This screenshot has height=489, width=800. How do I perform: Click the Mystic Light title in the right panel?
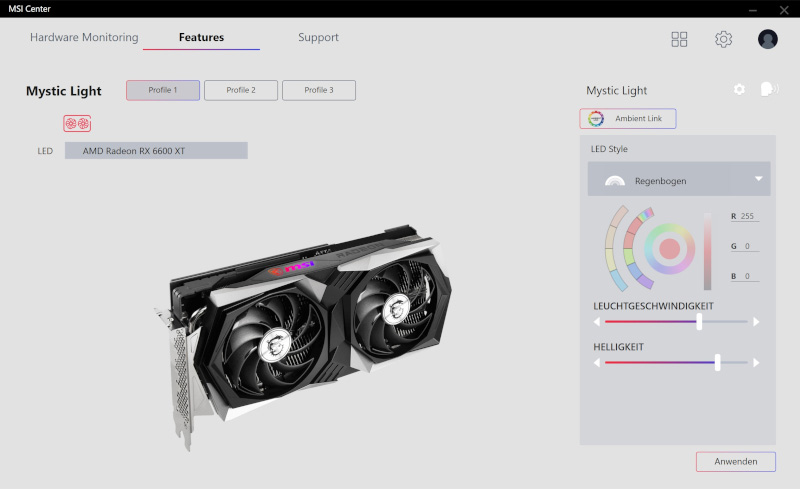click(x=616, y=90)
